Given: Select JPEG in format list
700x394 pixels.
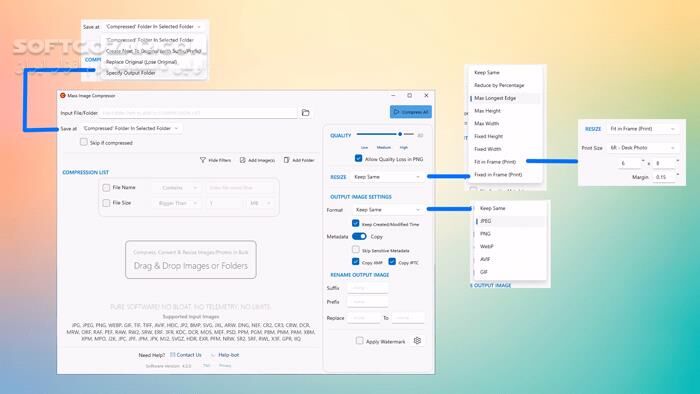Looking at the screenshot, I should [x=510, y=221].
